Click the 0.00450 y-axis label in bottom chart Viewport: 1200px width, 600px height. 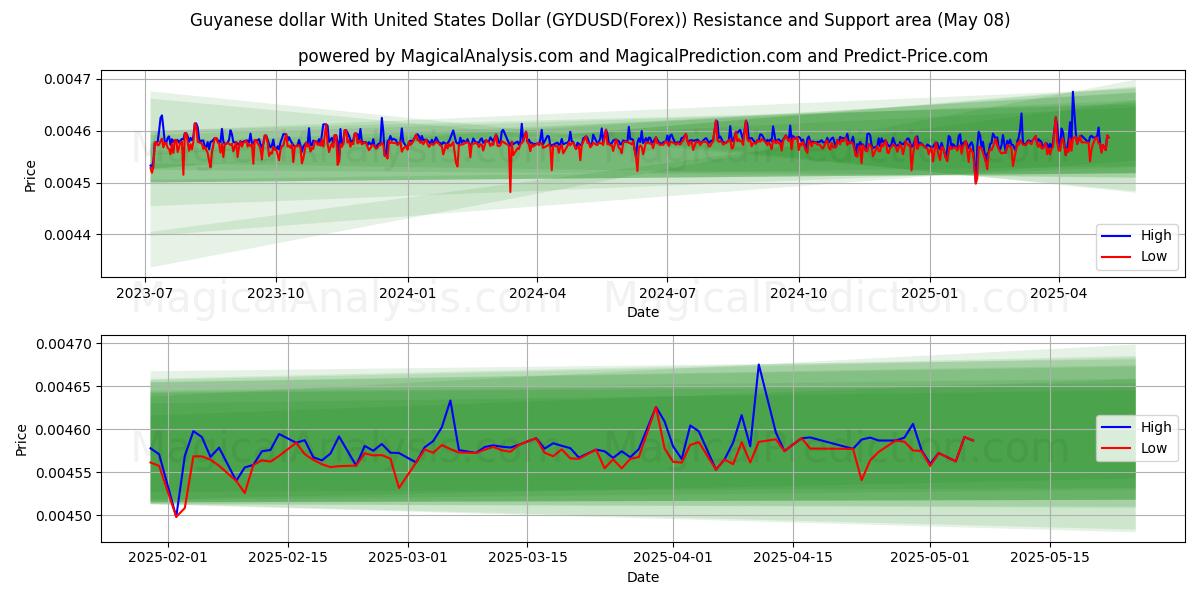click(x=64, y=516)
